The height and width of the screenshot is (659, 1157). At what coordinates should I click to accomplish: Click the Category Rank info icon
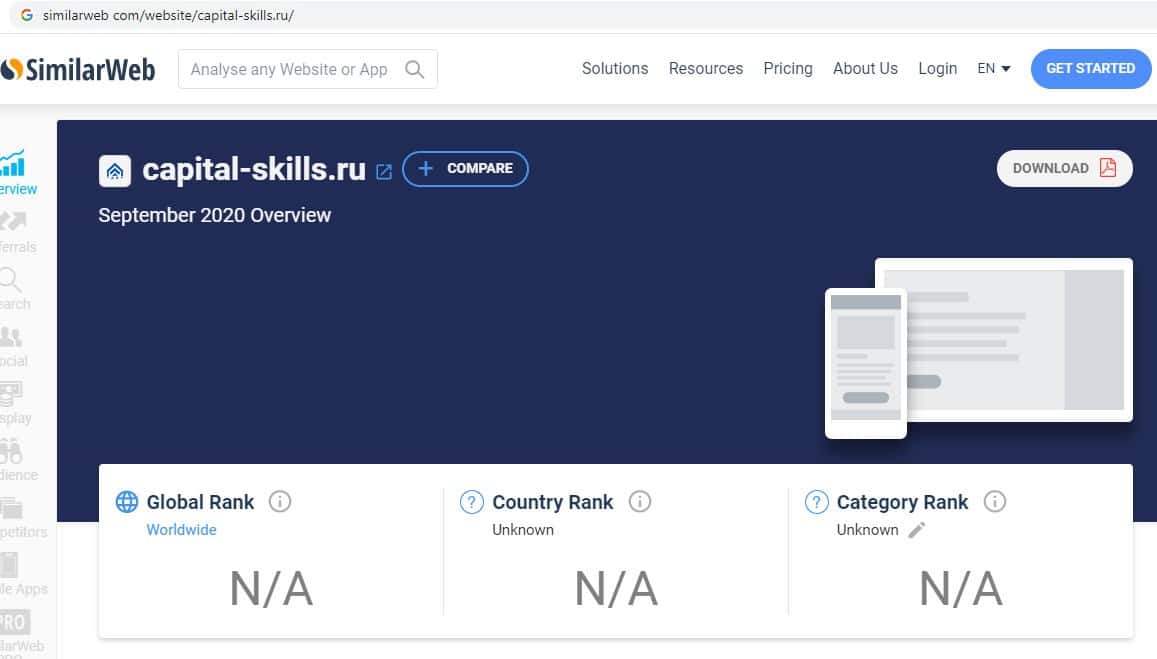pyautogui.click(x=994, y=502)
